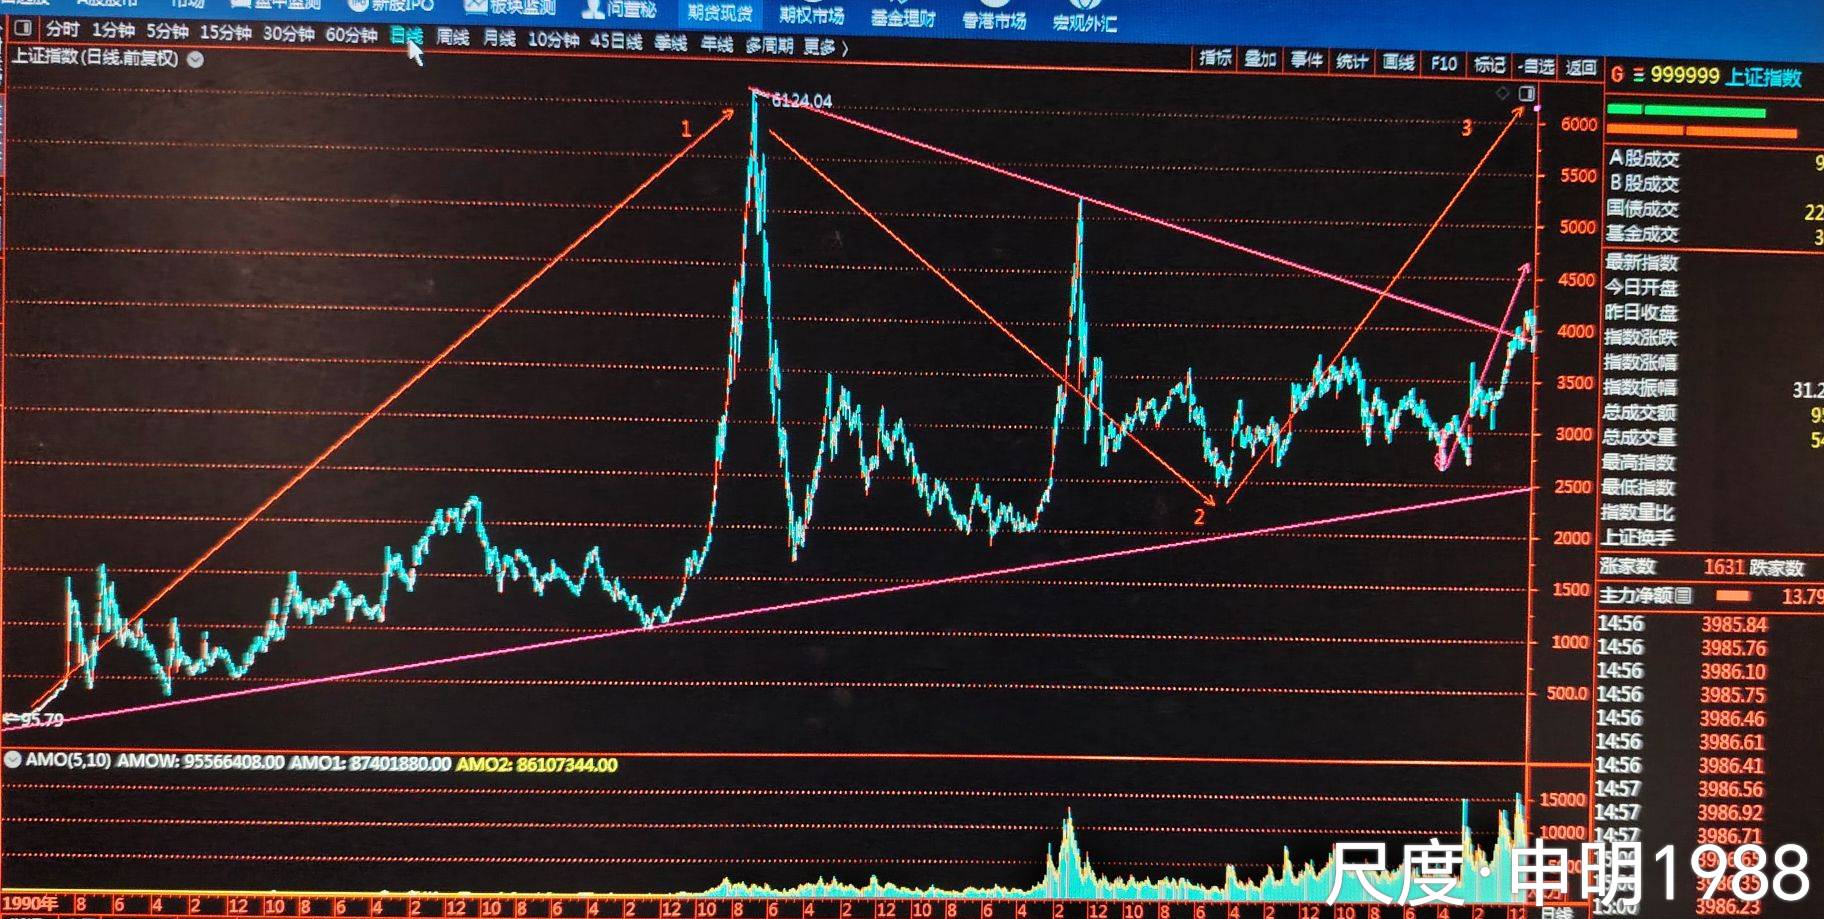The height and width of the screenshot is (919, 1824).
Task: Toggle the left sidebar panel icon
Action: point(23,28)
